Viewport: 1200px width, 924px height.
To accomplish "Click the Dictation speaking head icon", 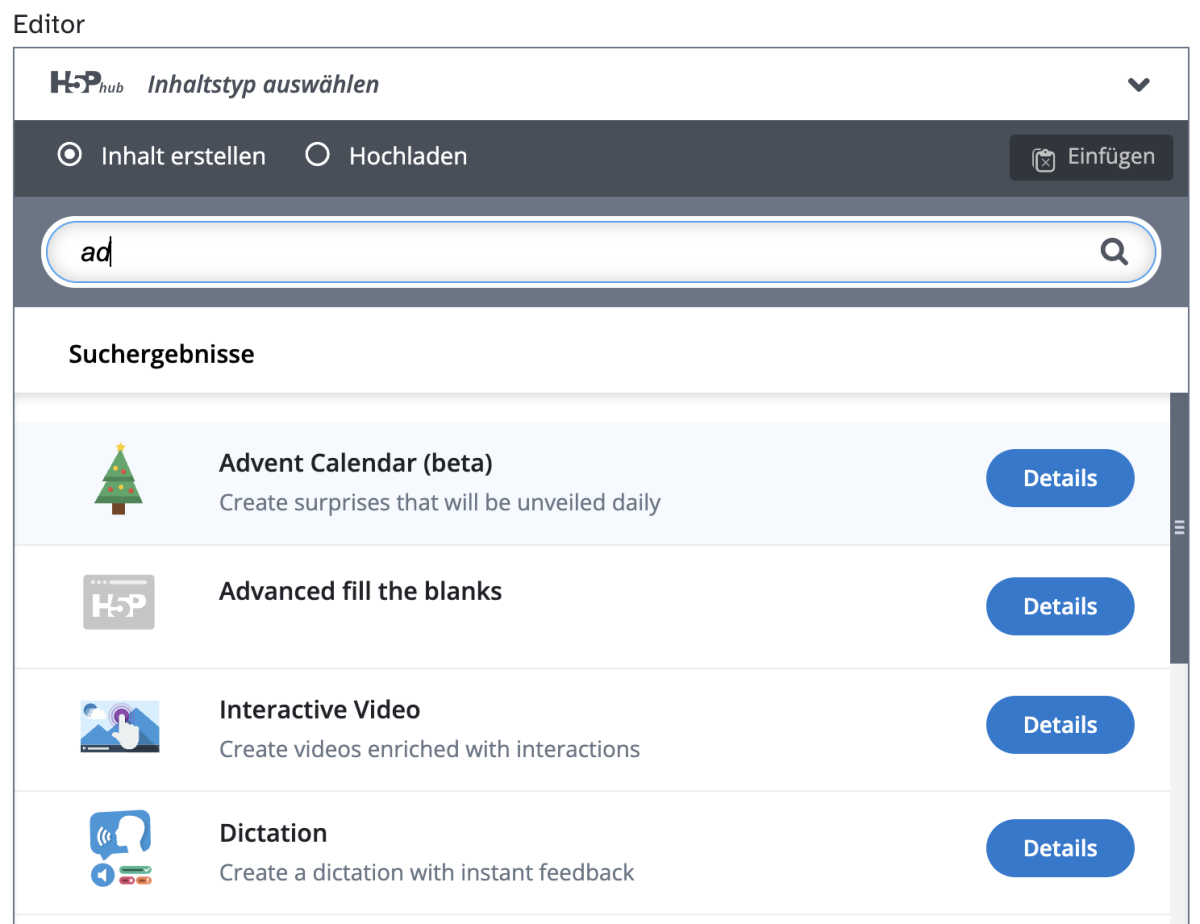I will [x=119, y=848].
